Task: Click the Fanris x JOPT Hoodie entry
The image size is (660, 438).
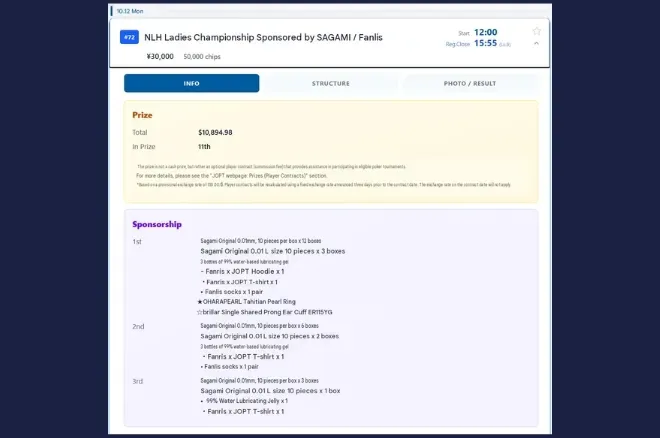Action: pyautogui.click(x=242, y=271)
